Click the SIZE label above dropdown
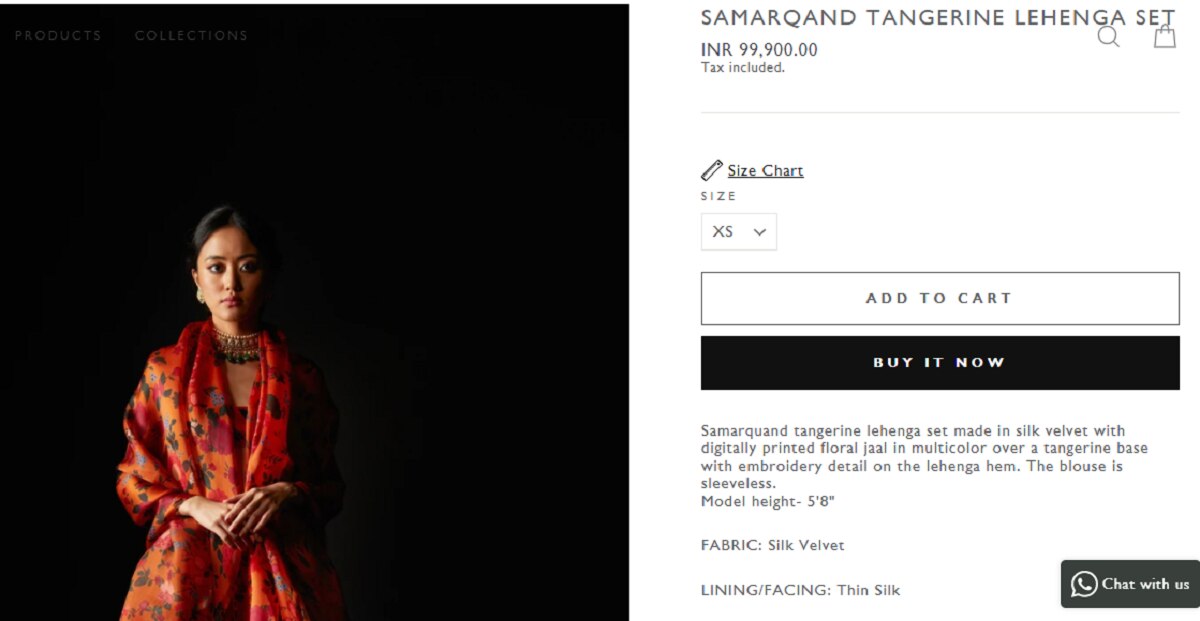 719,197
